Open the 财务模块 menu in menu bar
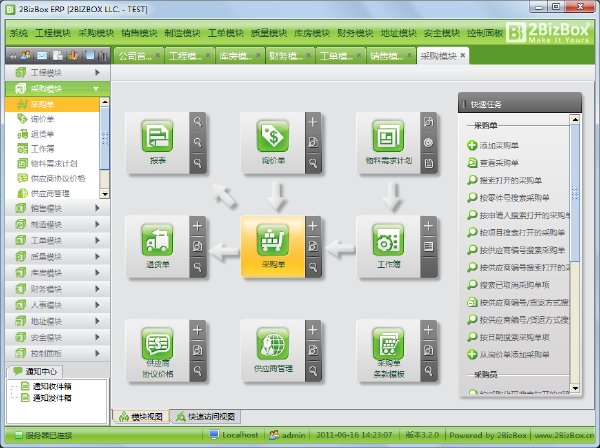This screenshot has height=448, width=600. coord(355,33)
